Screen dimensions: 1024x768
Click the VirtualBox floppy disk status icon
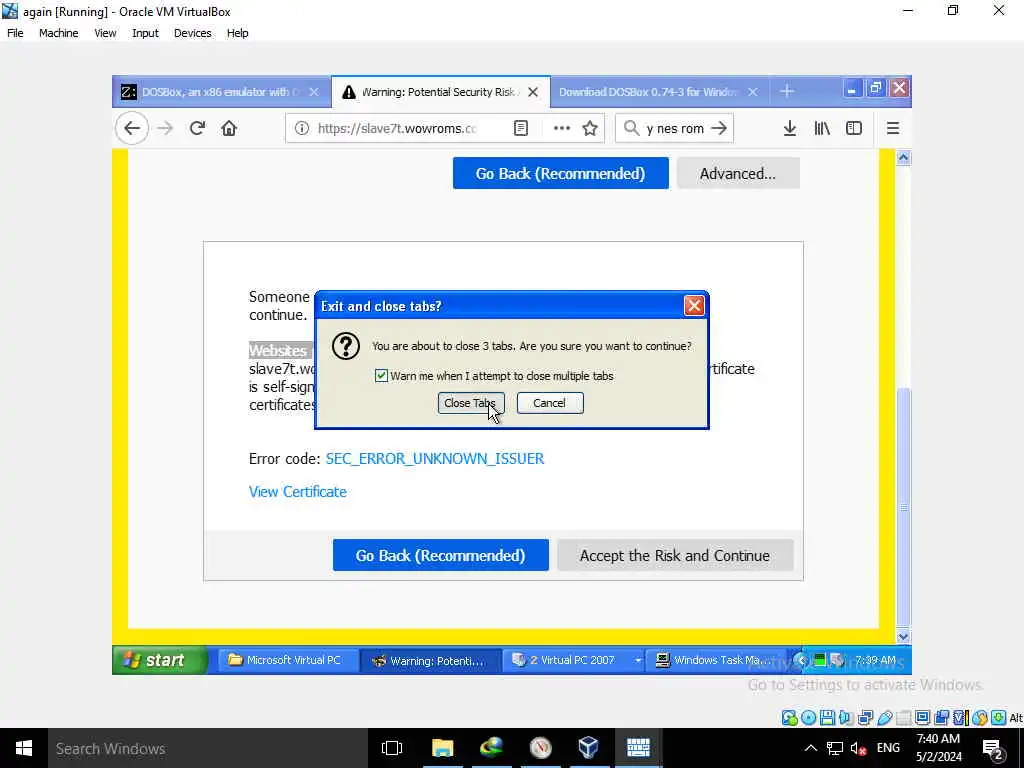point(827,718)
